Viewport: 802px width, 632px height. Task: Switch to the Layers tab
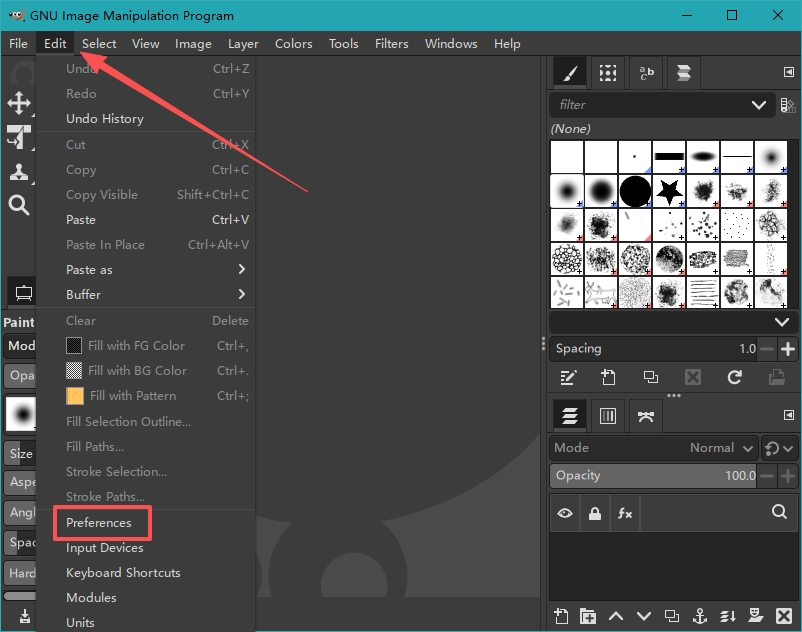coord(570,416)
